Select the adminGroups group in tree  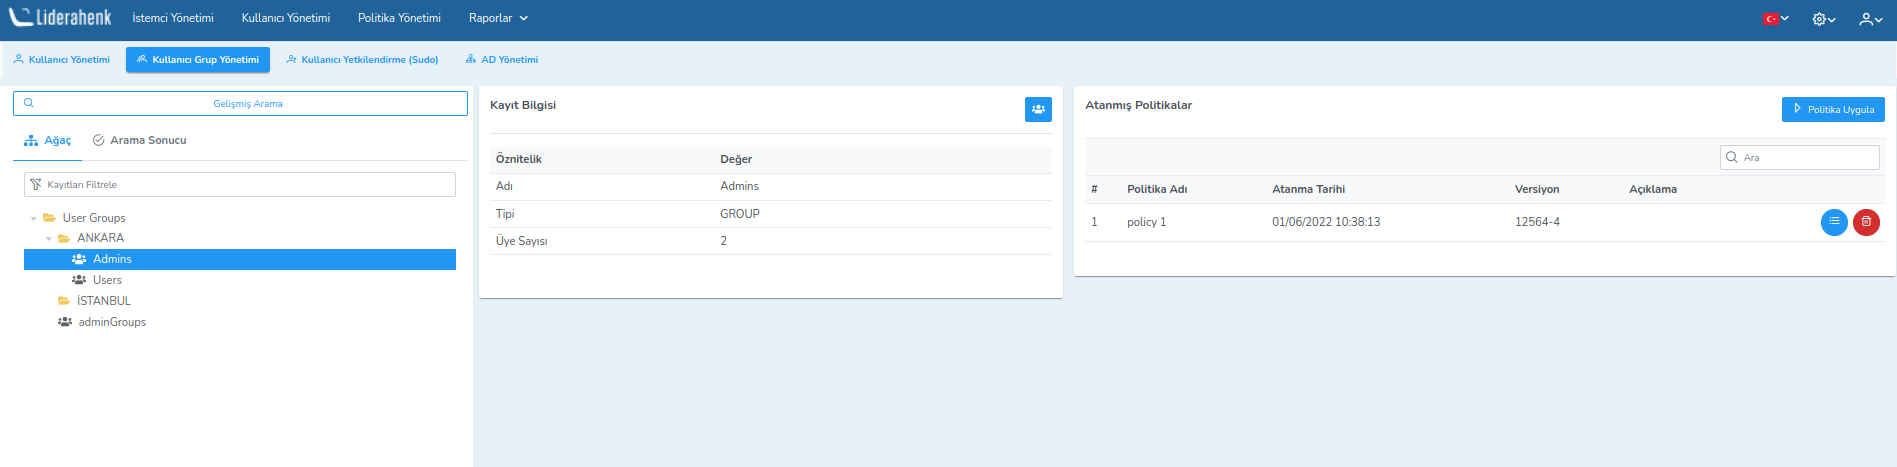coord(112,322)
